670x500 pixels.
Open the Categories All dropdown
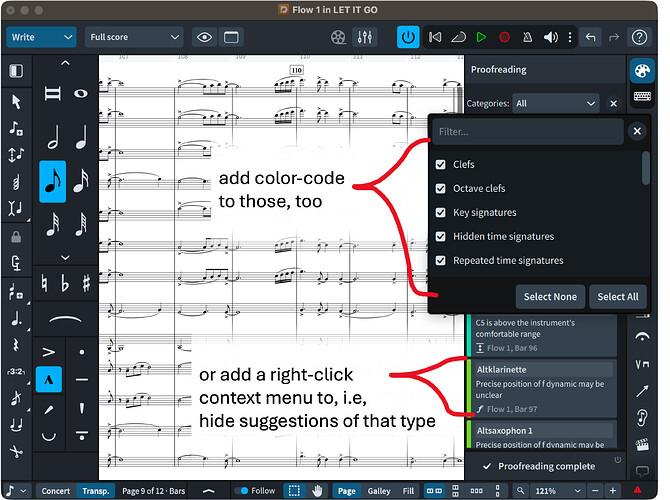point(555,103)
